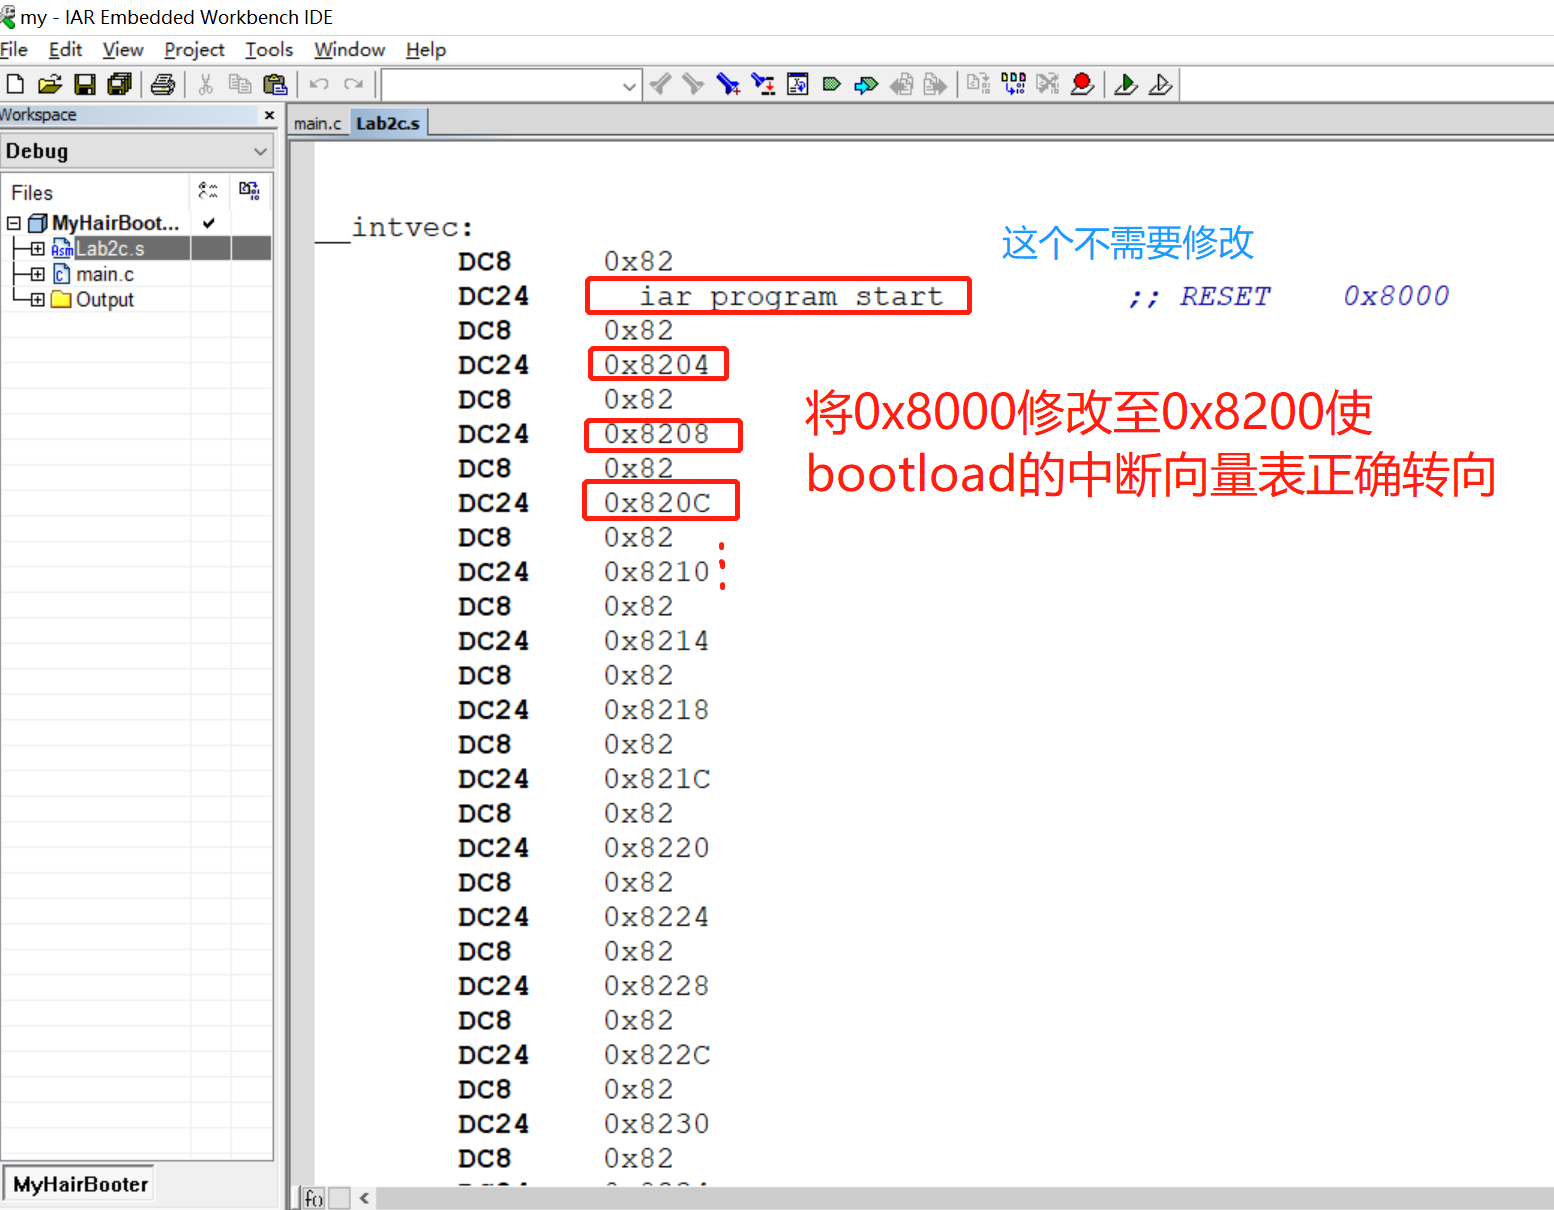Click the __intvec: label in editor
Image resolution: width=1554 pixels, height=1210 pixels.
[x=395, y=228]
